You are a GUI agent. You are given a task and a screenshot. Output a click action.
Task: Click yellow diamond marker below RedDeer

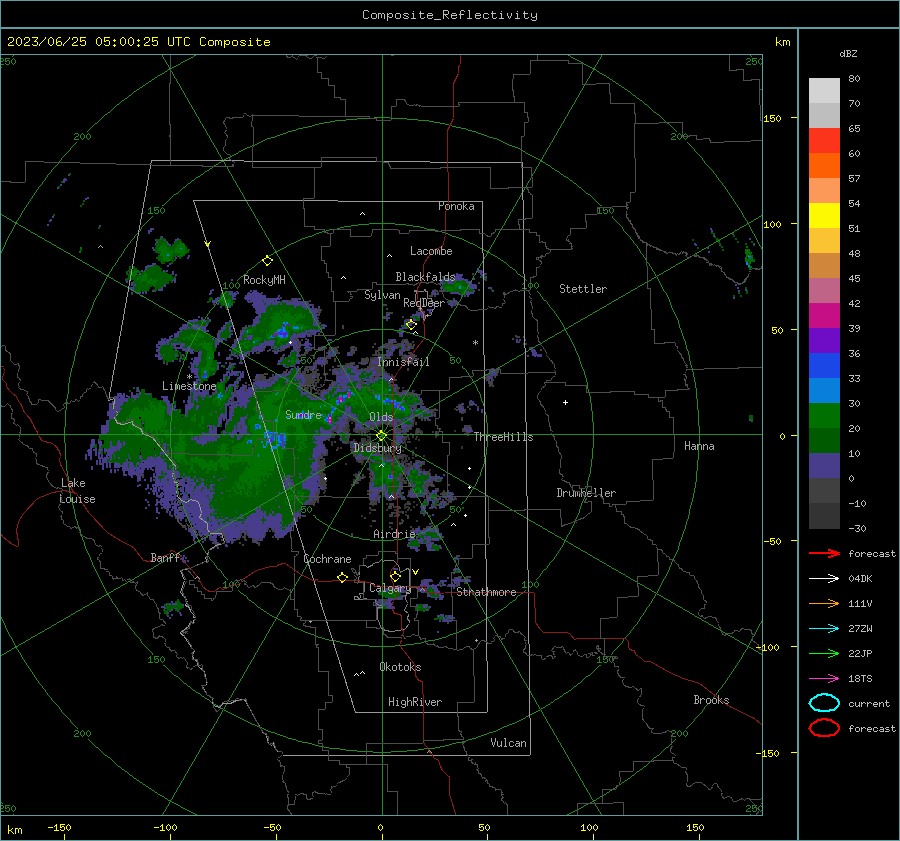coord(411,325)
